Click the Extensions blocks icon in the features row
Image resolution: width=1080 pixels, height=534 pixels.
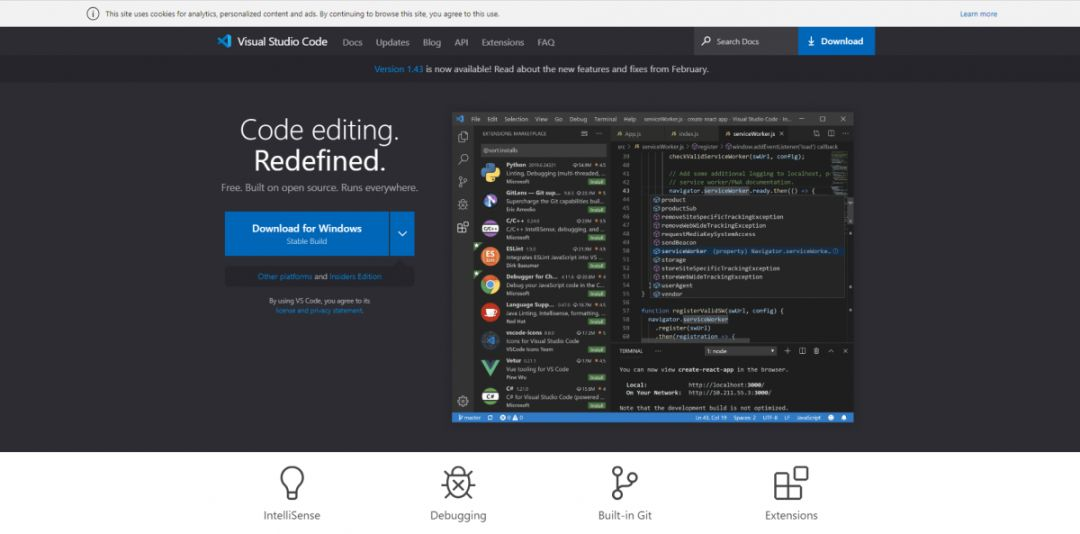[791, 483]
